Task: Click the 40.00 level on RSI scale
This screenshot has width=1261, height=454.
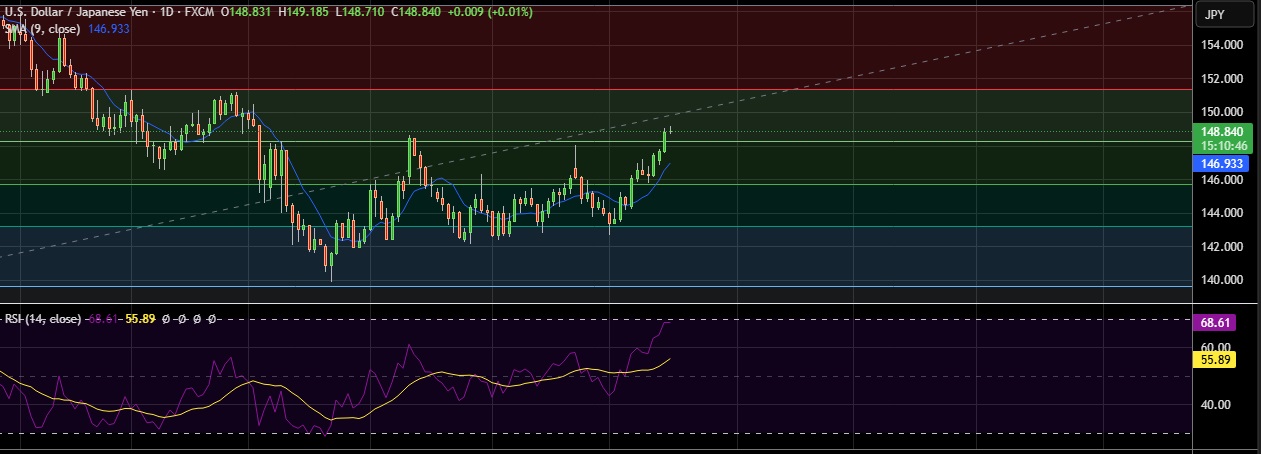Action: [1216, 405]
